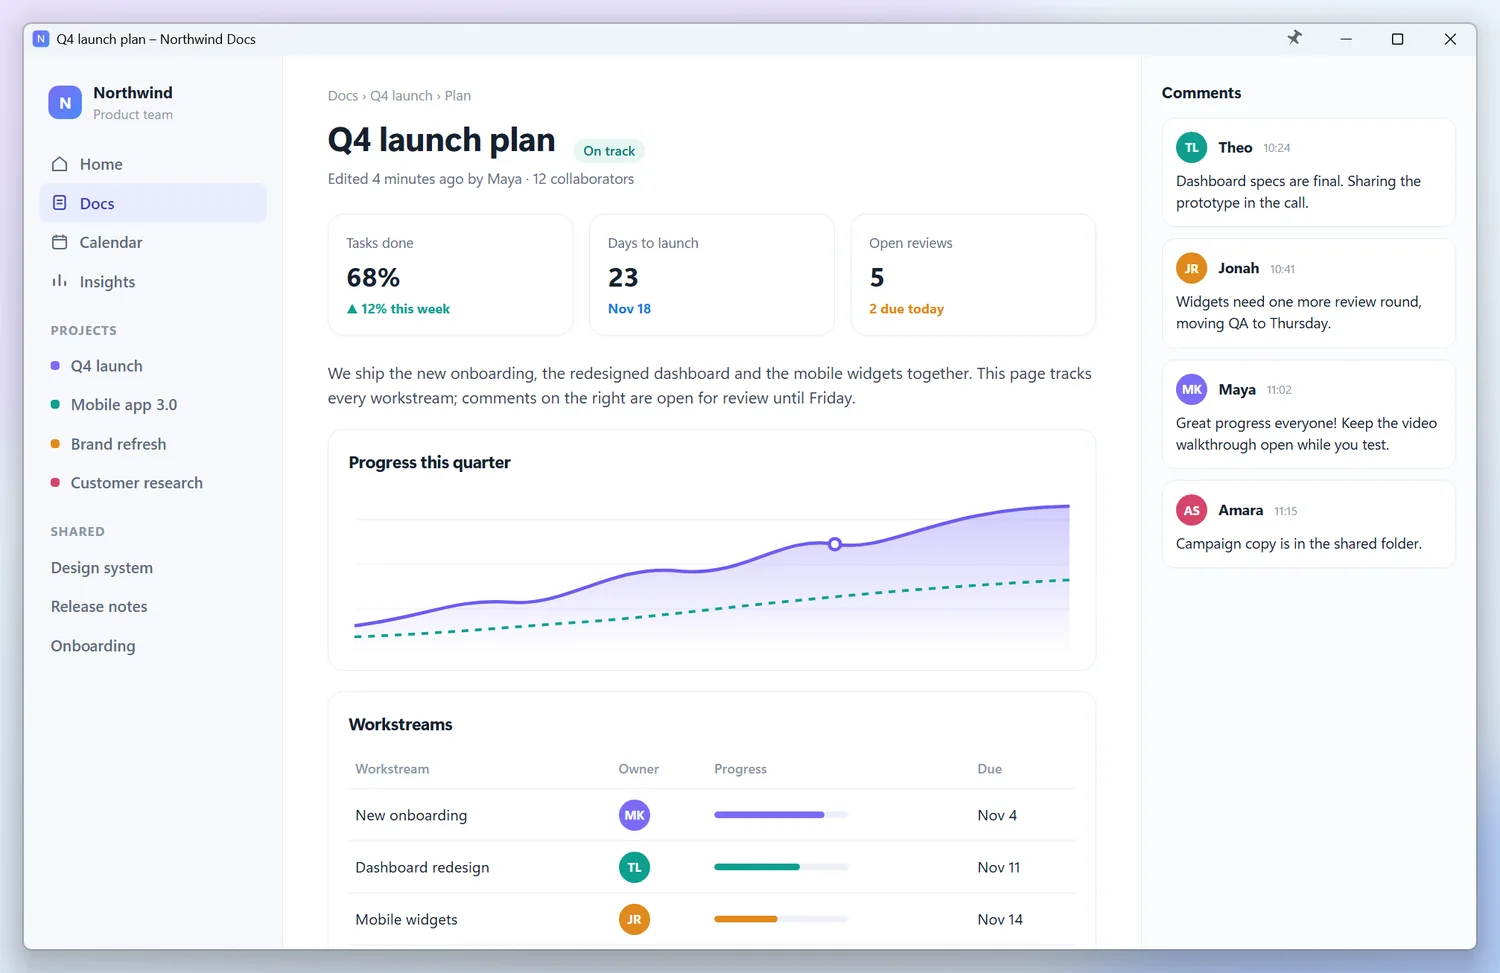Screen dimensions: 1500x973
Task: Click Amara's AS avatar in comments
Action: (1191, 510)
